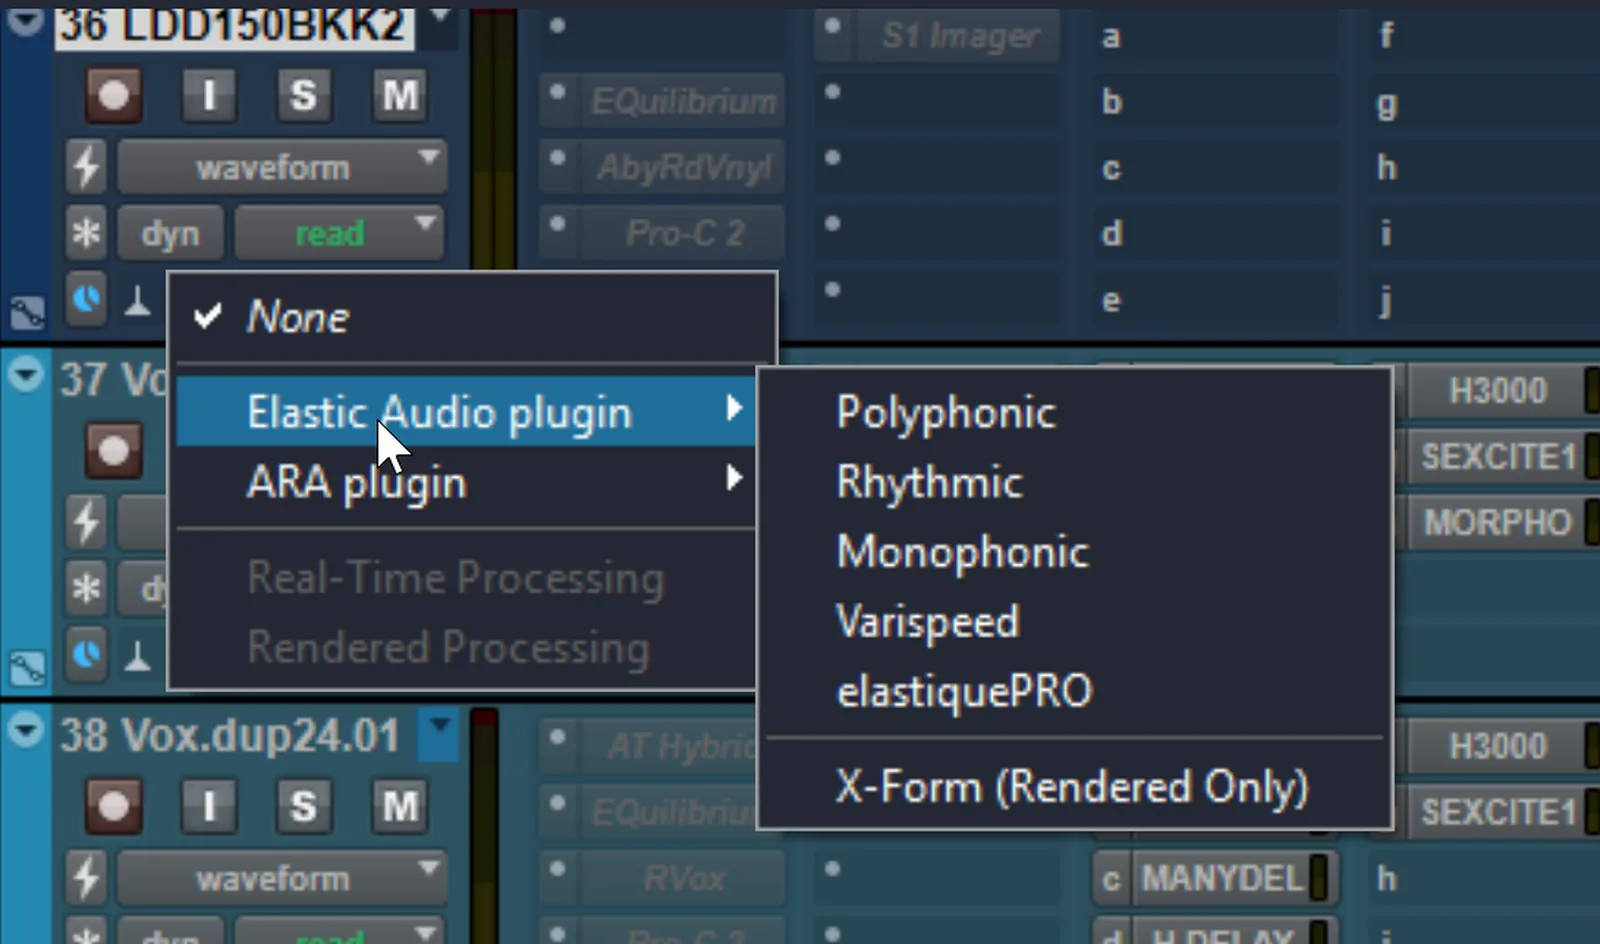
Task: Open MORPHO send on track 37
Action: coord(1498,522)
